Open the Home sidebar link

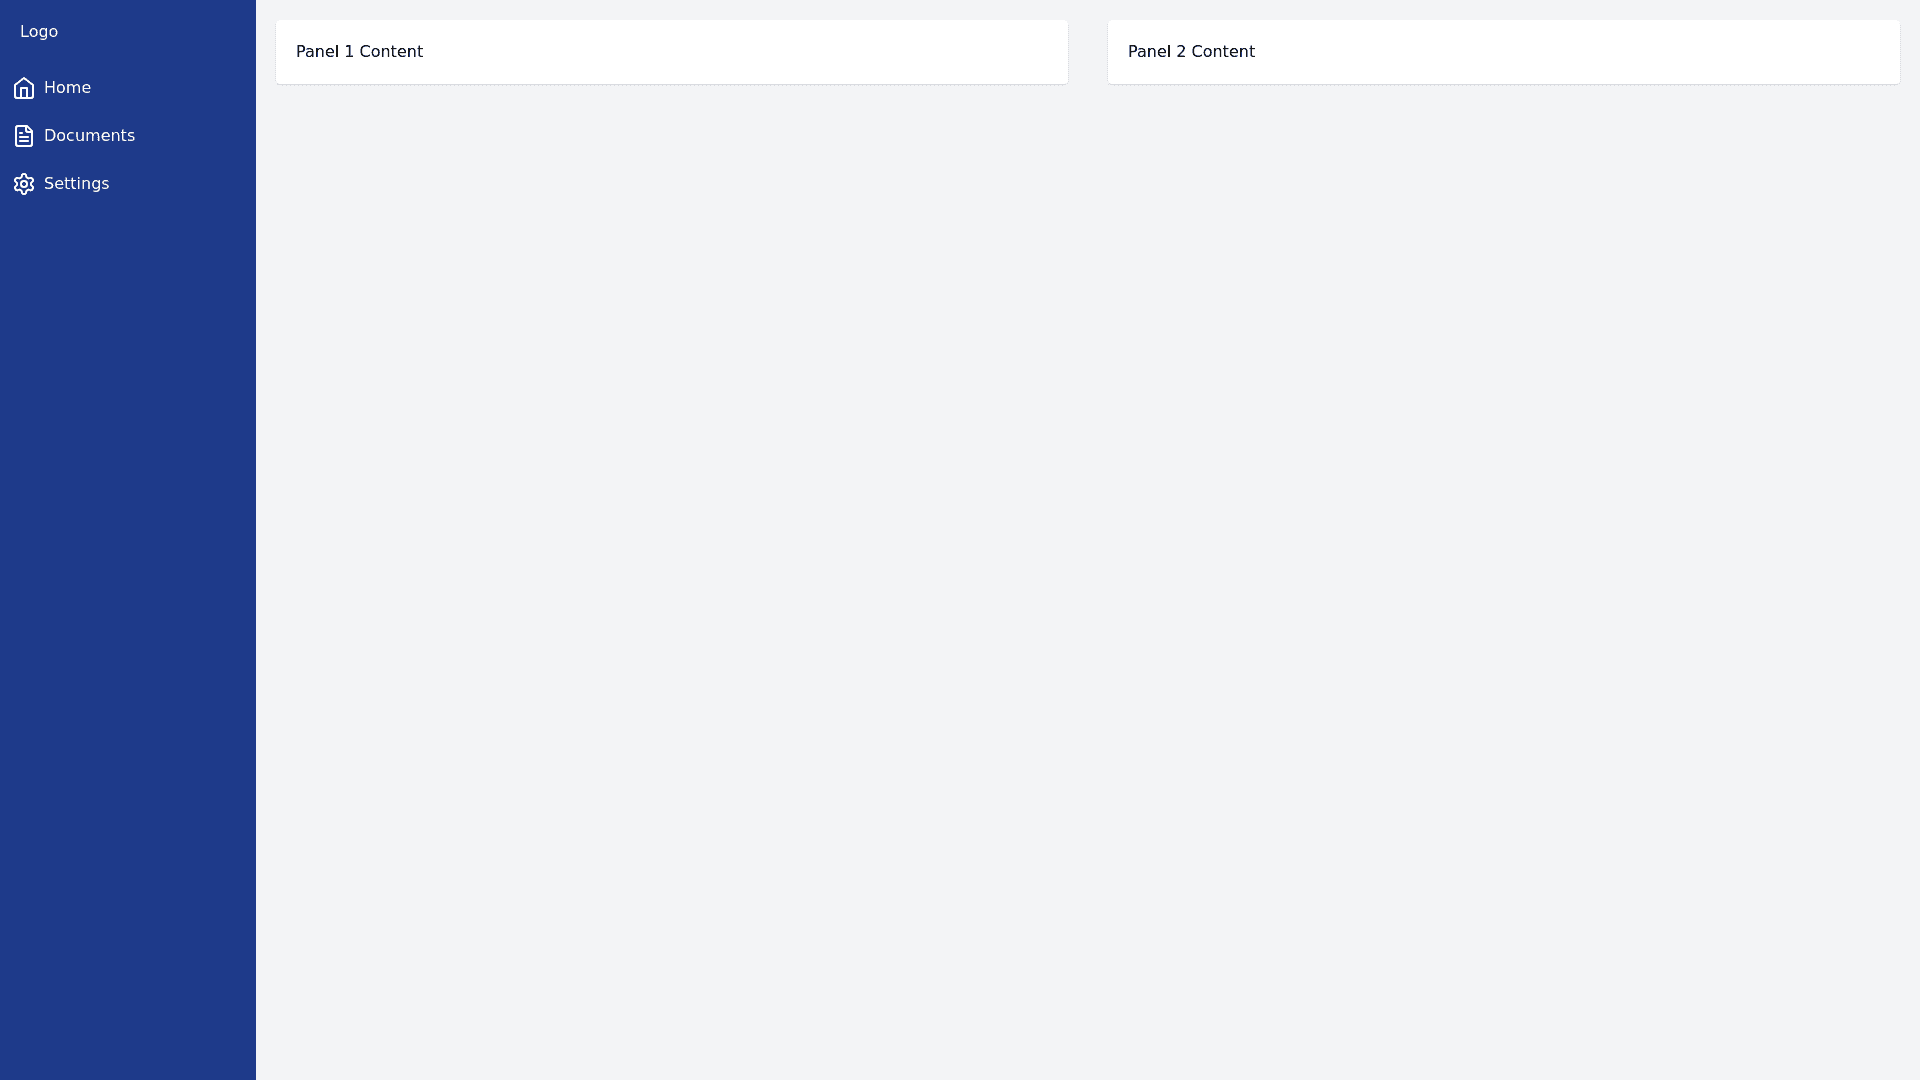click(x=67, y=88)
